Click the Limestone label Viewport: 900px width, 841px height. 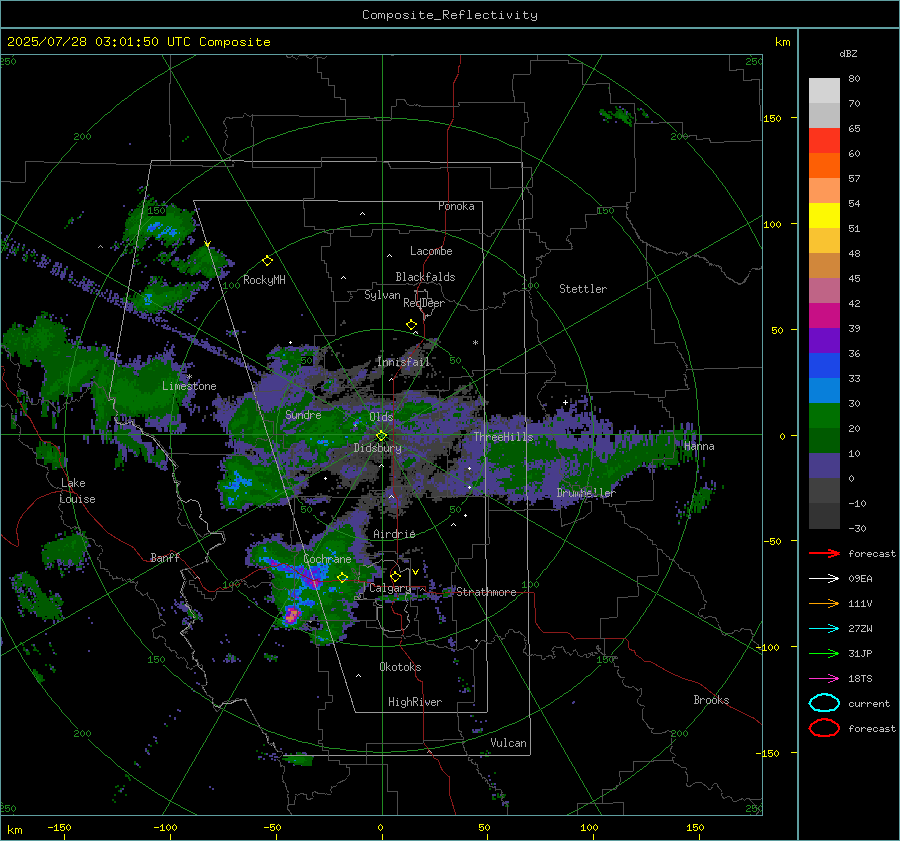(189, 386)
